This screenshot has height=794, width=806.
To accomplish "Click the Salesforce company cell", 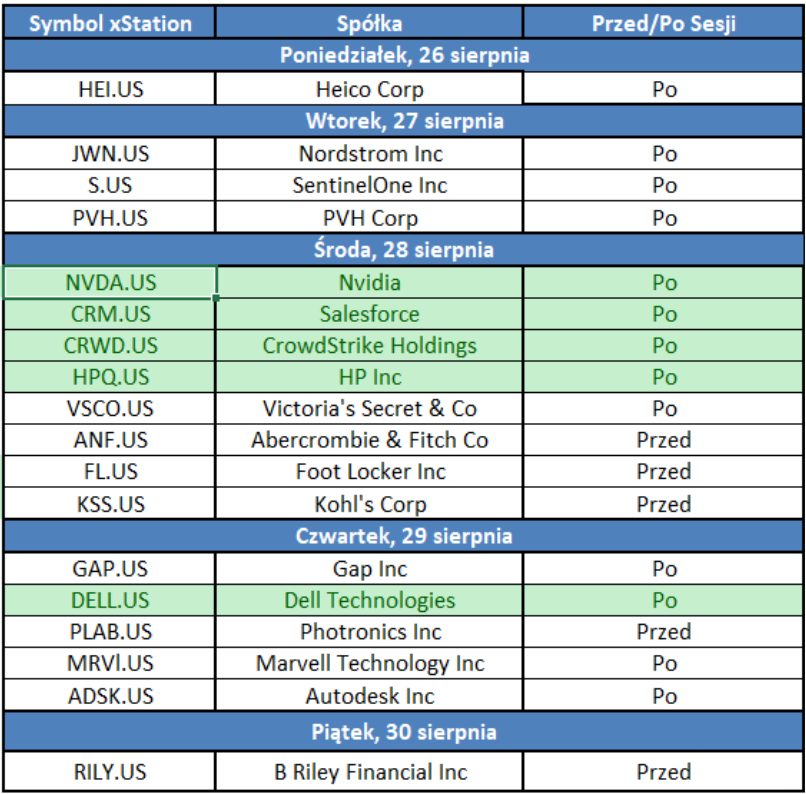I will [x=370, y=314].
